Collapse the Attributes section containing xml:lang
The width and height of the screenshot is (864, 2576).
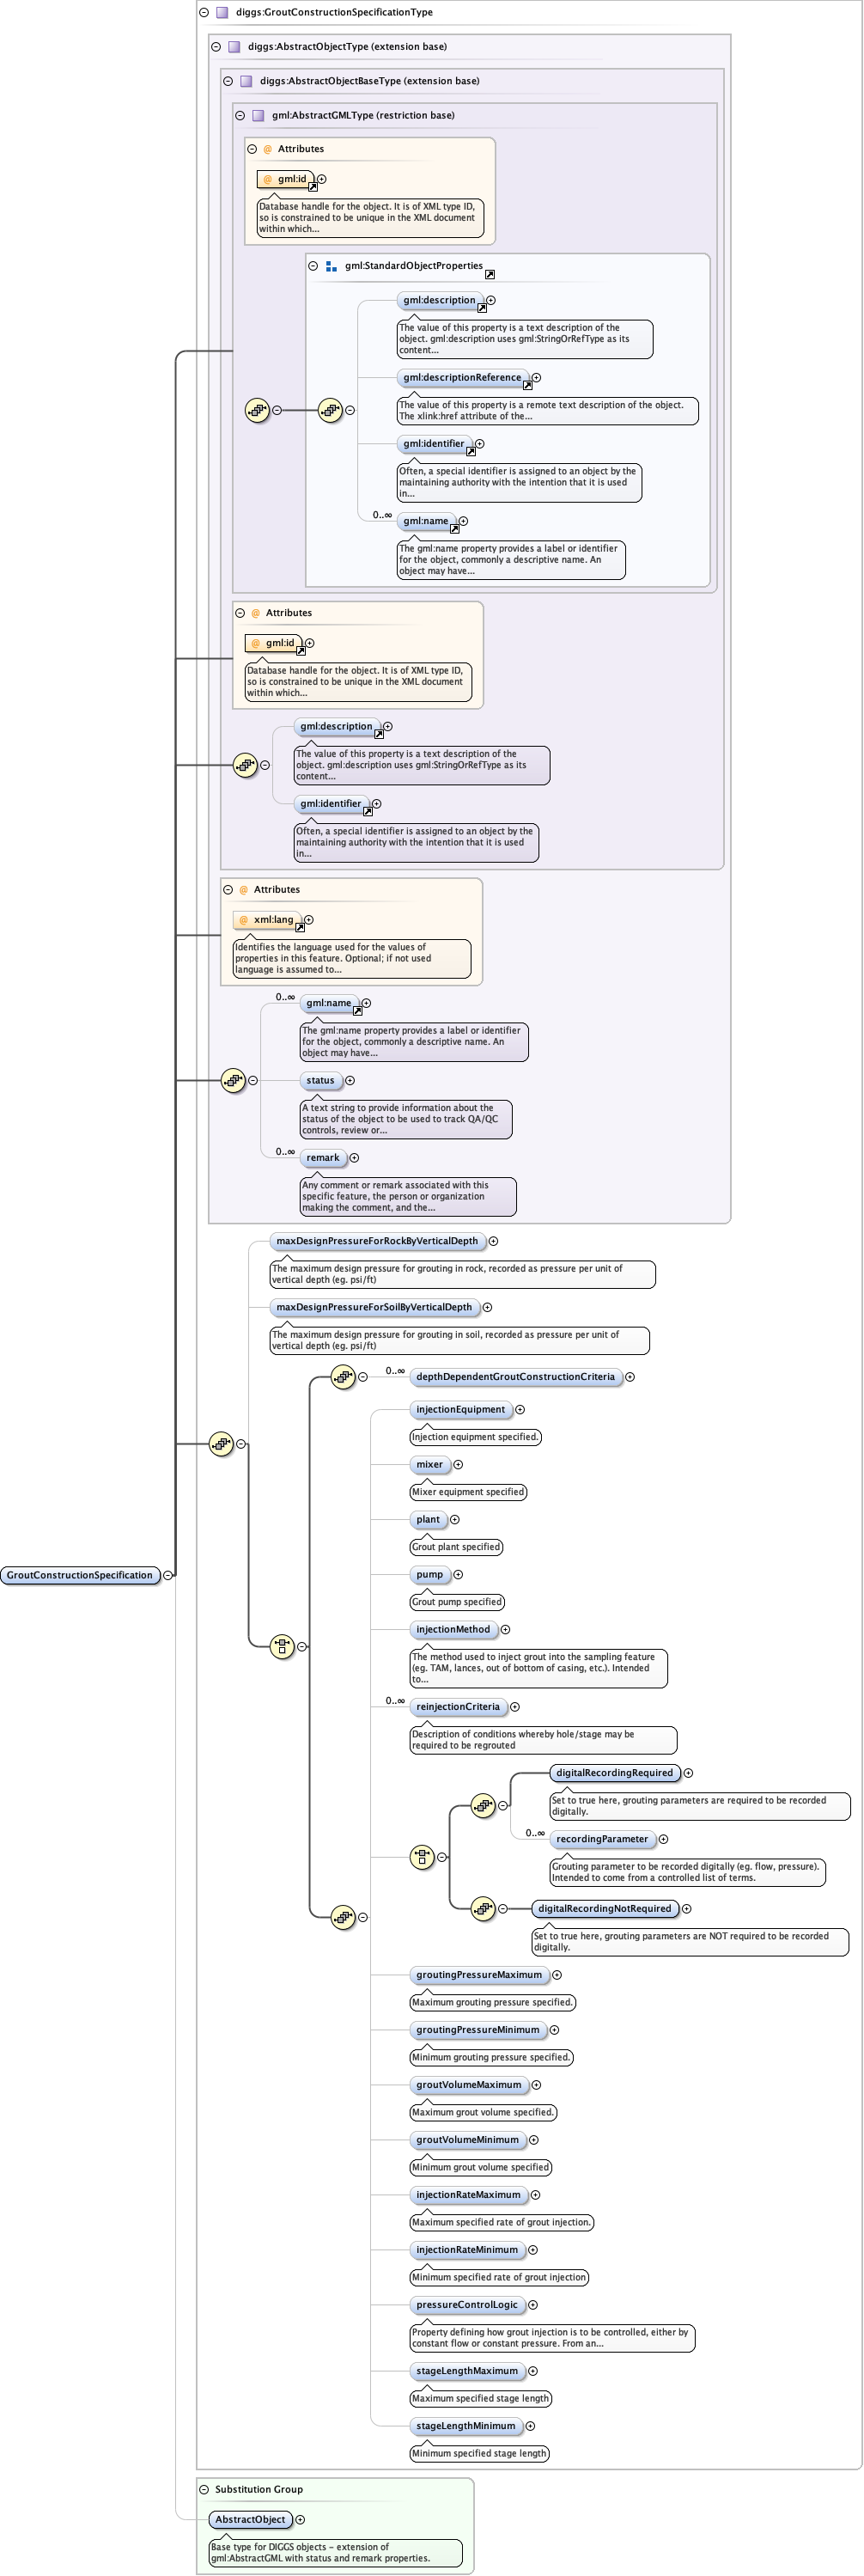coord(228,889)
